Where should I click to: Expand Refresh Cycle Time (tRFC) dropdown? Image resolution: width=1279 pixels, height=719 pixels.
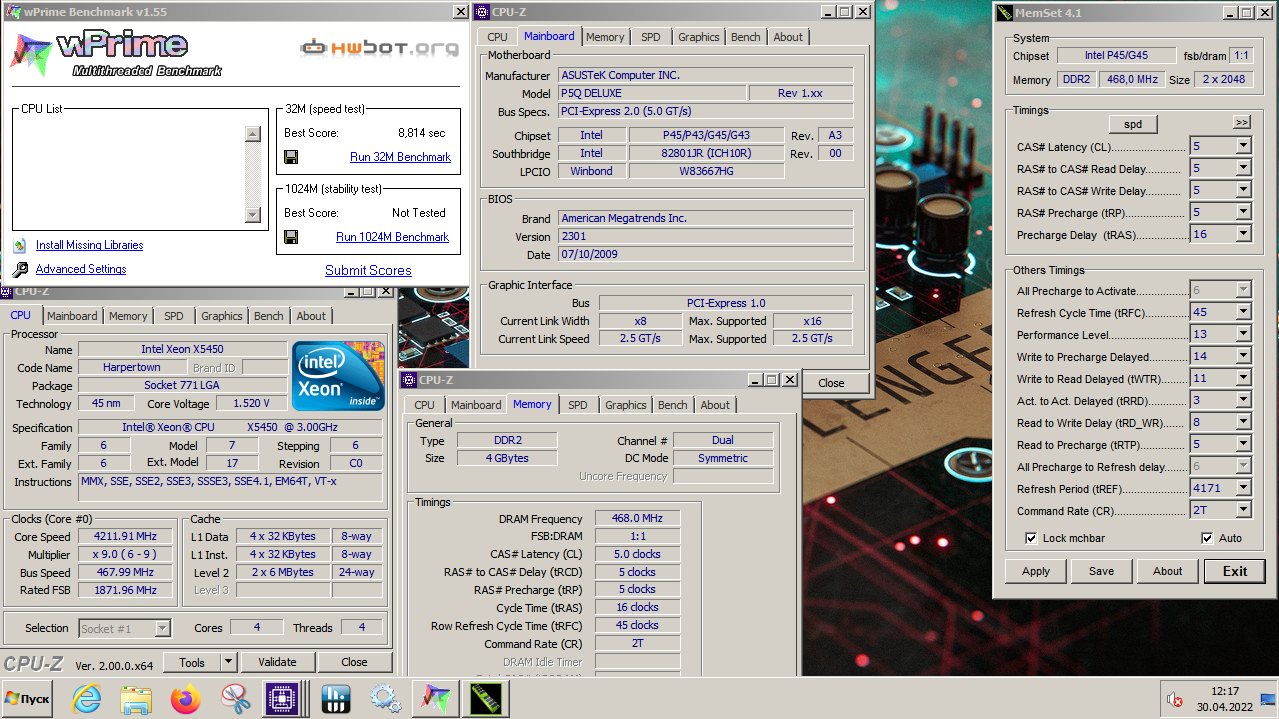click(1243, 312)
